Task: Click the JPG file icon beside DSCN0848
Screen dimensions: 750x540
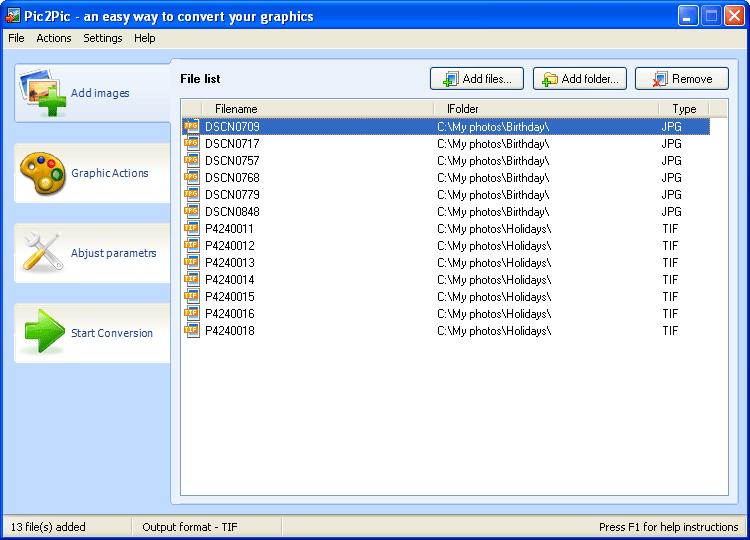Action: tap(191, 212)
